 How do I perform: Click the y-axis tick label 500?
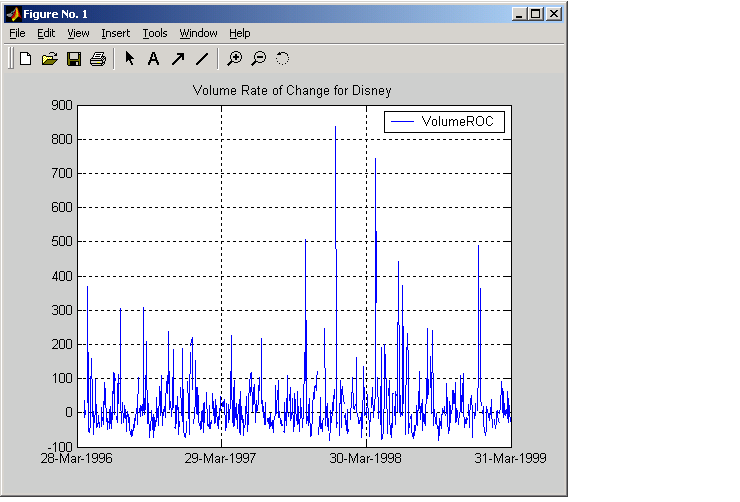point(62,241)
